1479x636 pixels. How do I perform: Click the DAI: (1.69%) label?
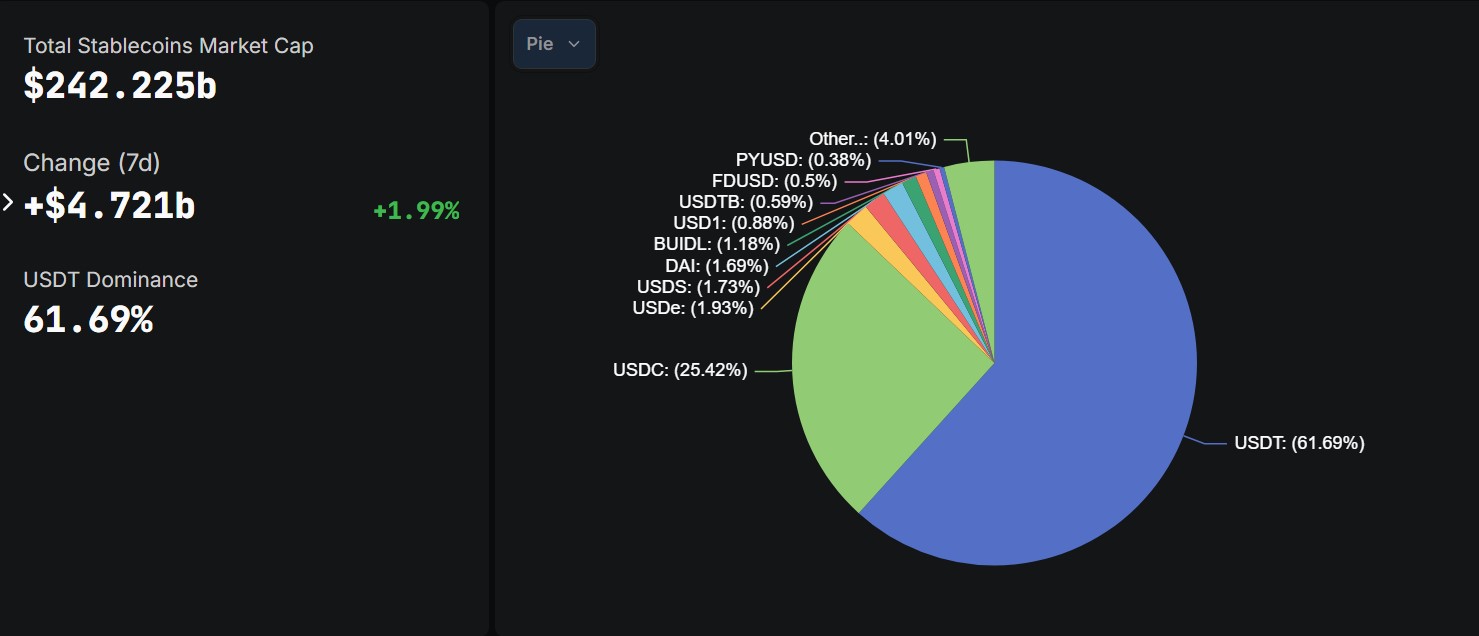tap(717, 266)
